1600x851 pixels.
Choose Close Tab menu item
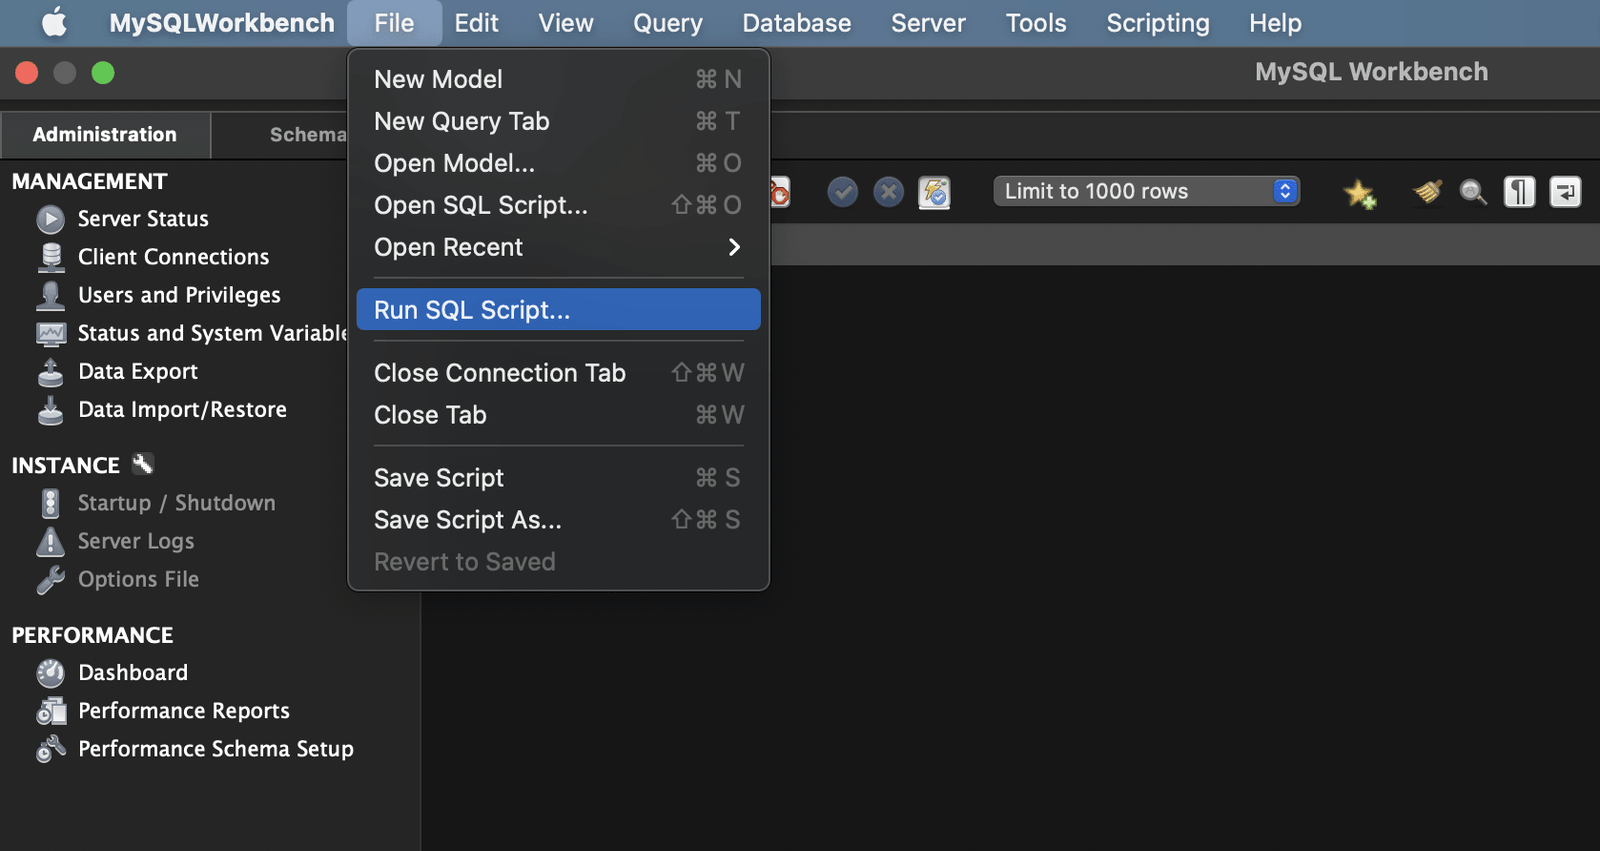[558, 415]
